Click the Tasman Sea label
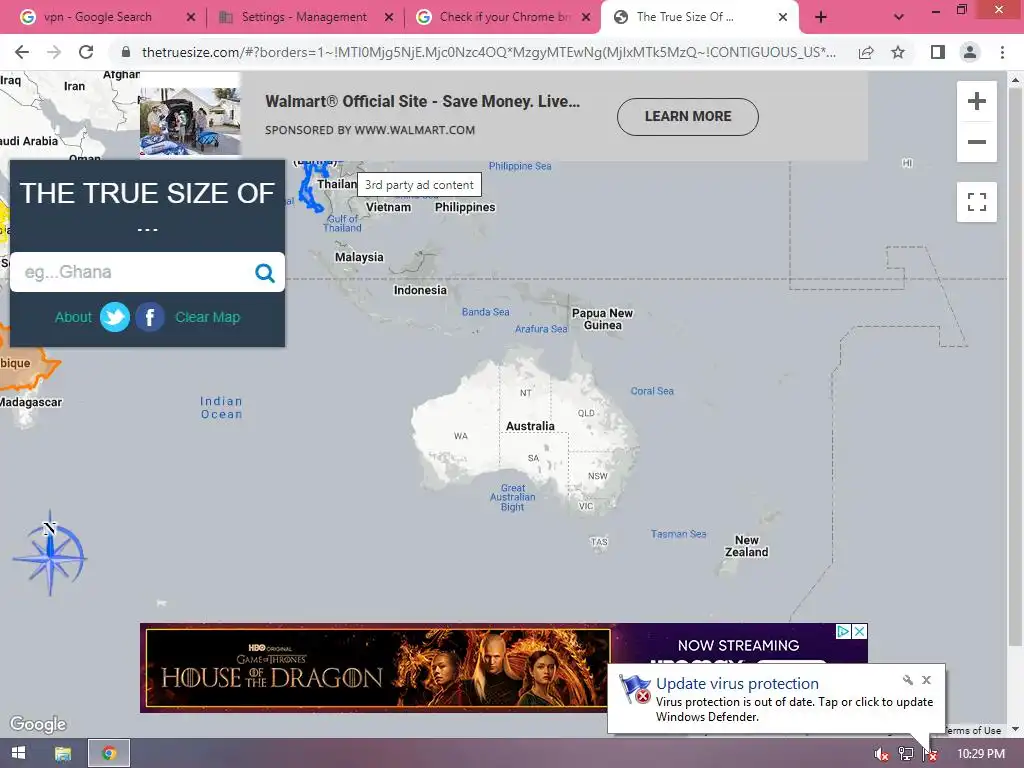The image size is (1024, 768). (679, 534)
